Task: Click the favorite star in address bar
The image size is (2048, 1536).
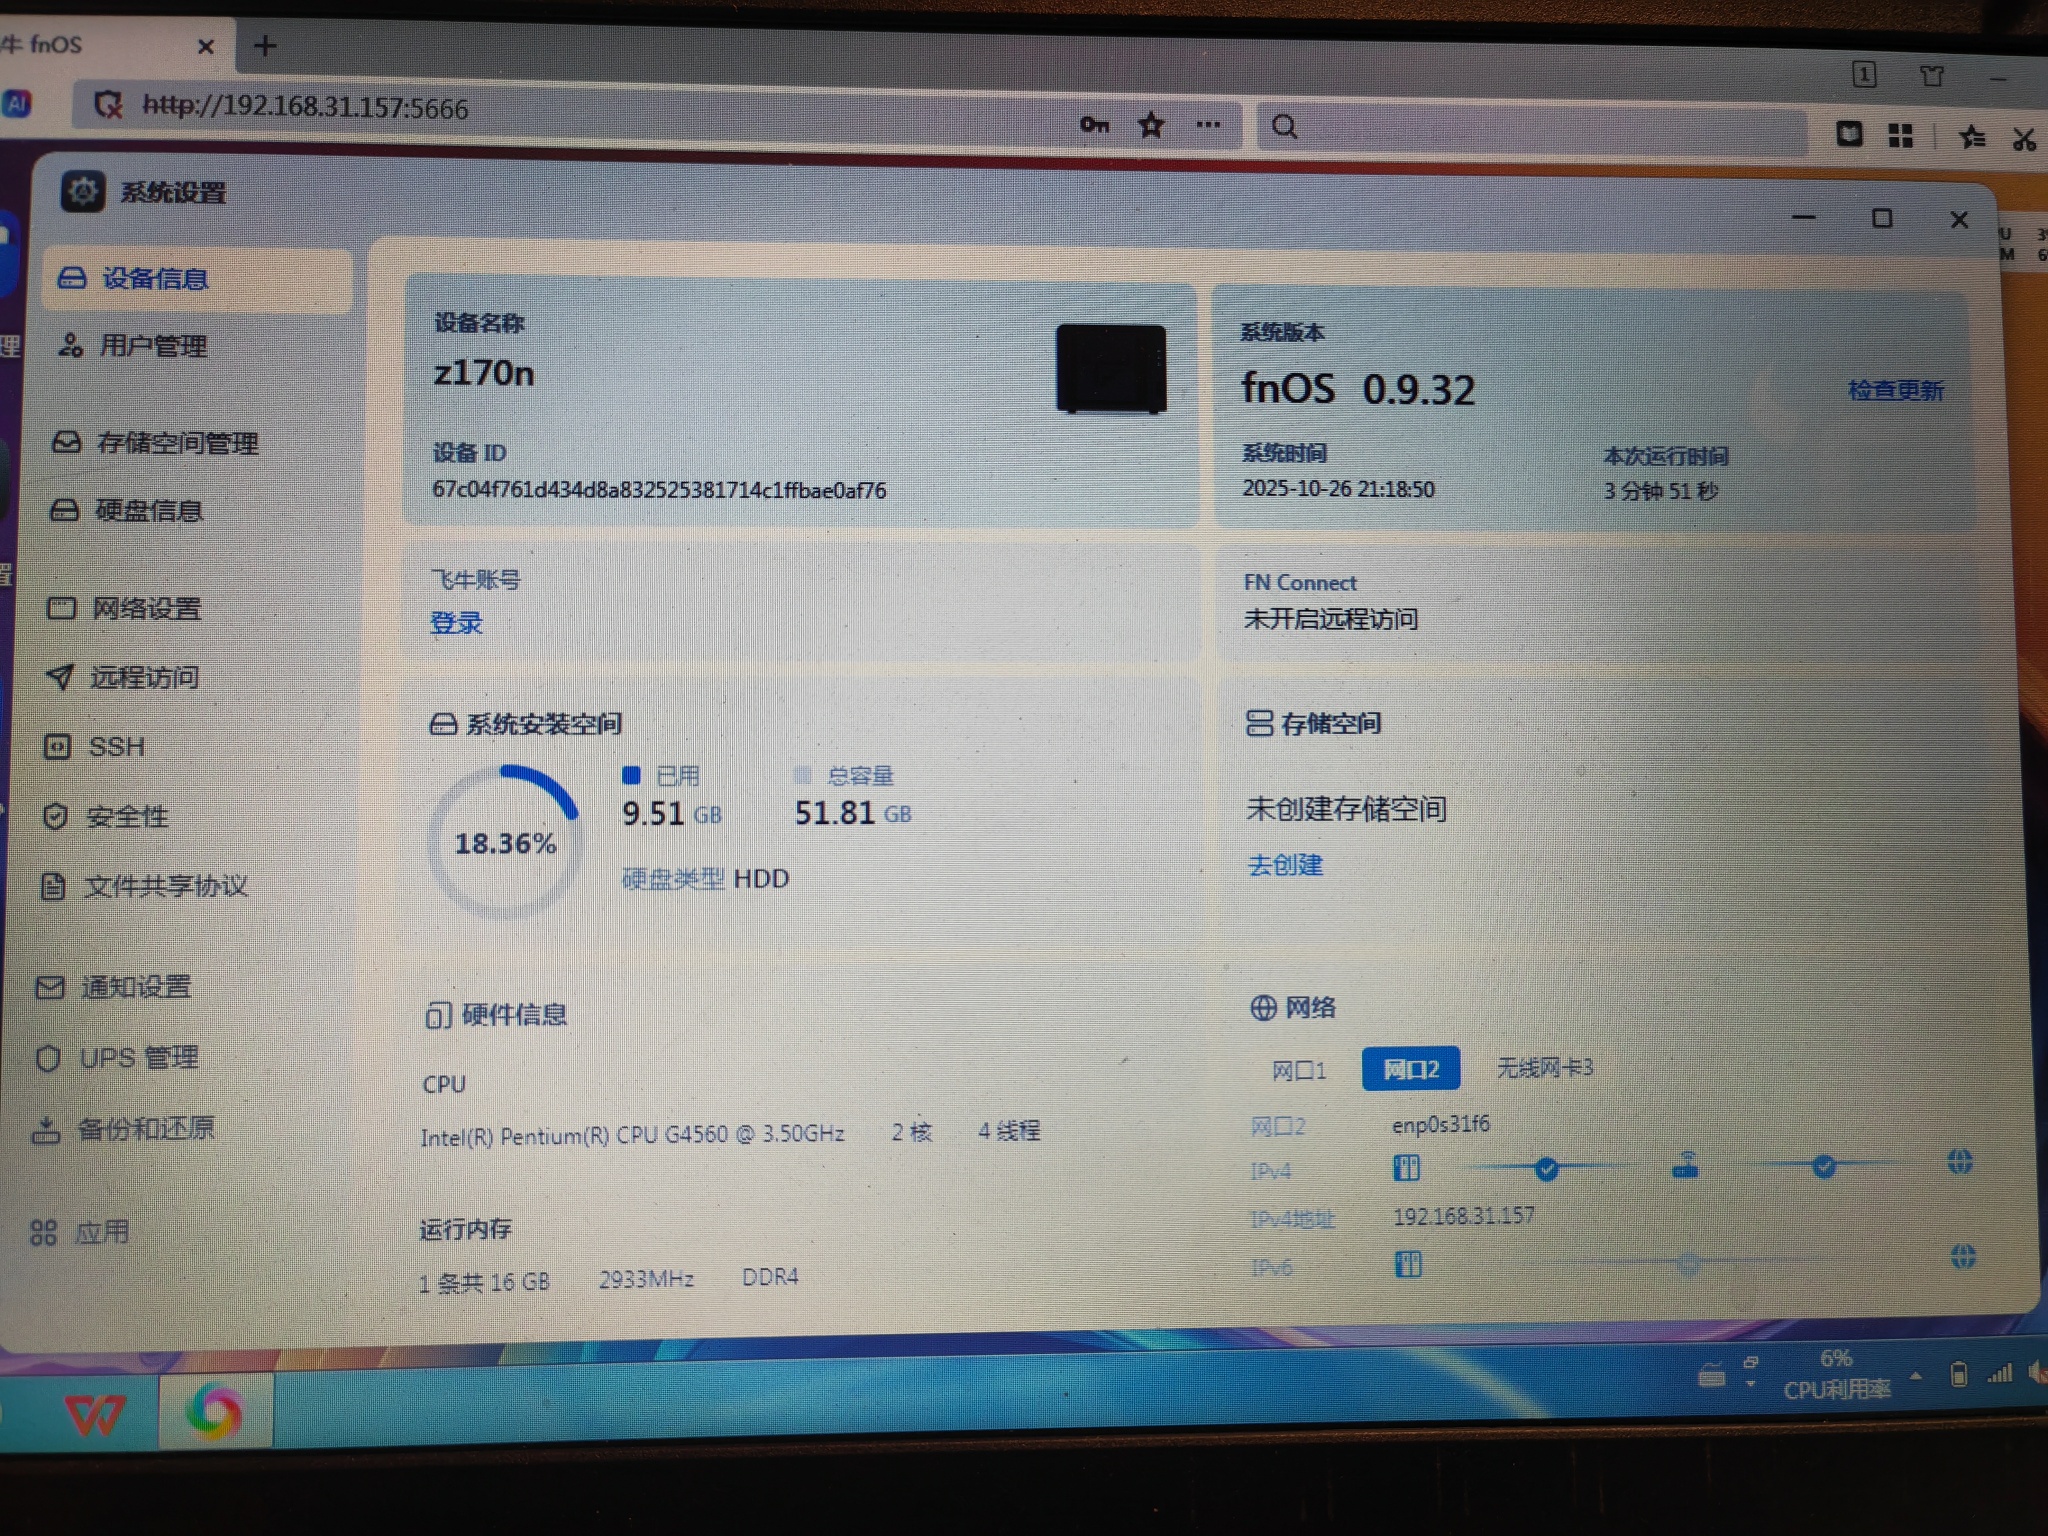Action: (x=1151, y=125)
